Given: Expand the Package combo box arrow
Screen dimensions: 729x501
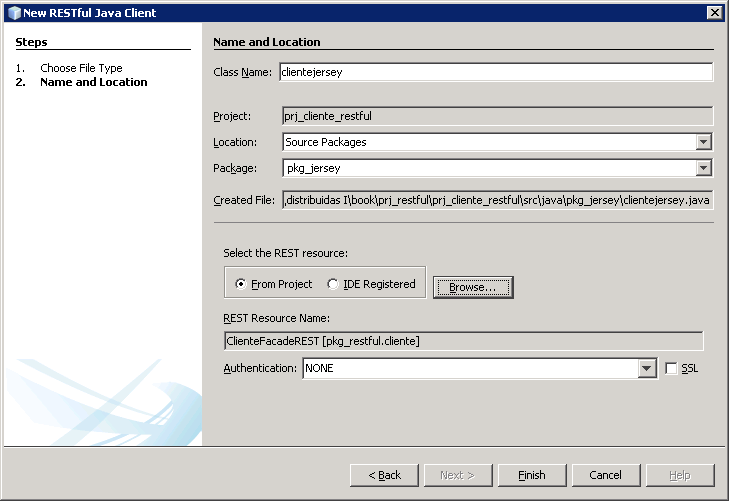Looking at the screenshot, I should [x=704, y=168].
